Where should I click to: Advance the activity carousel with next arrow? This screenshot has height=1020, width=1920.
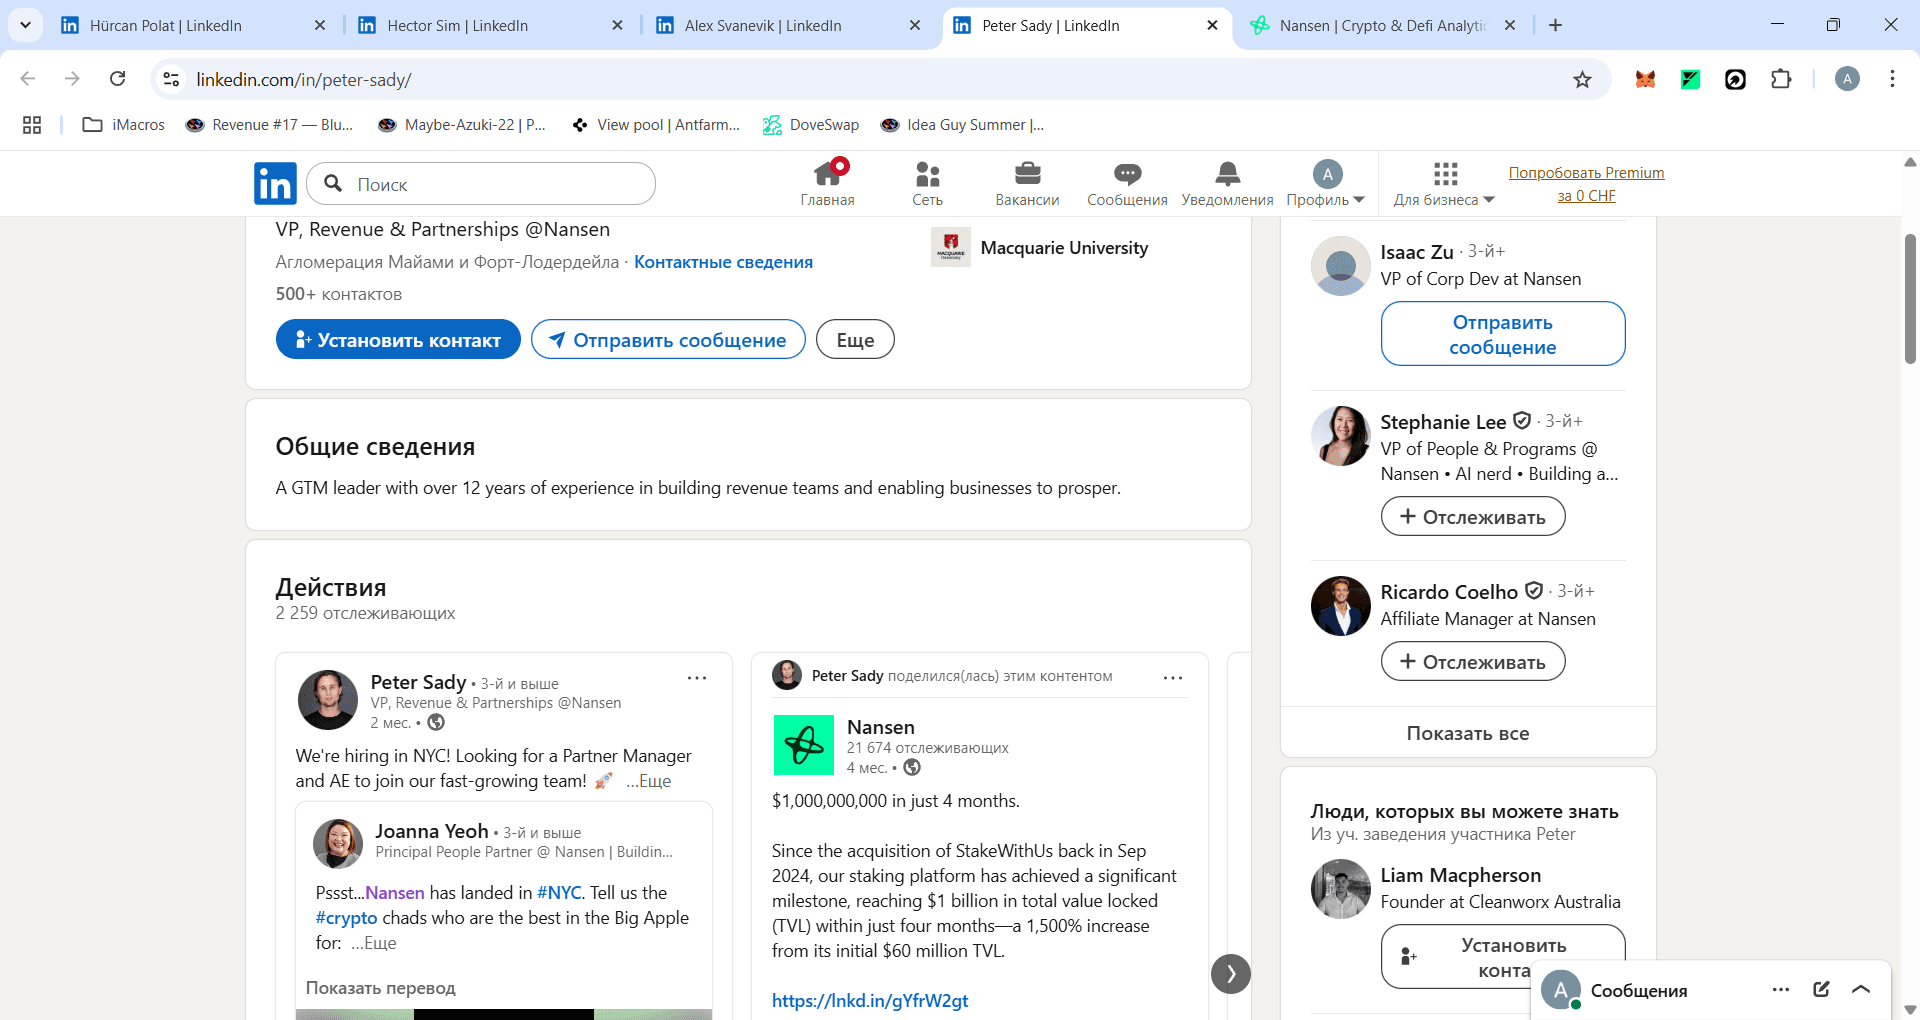[x=1231, y=974]
